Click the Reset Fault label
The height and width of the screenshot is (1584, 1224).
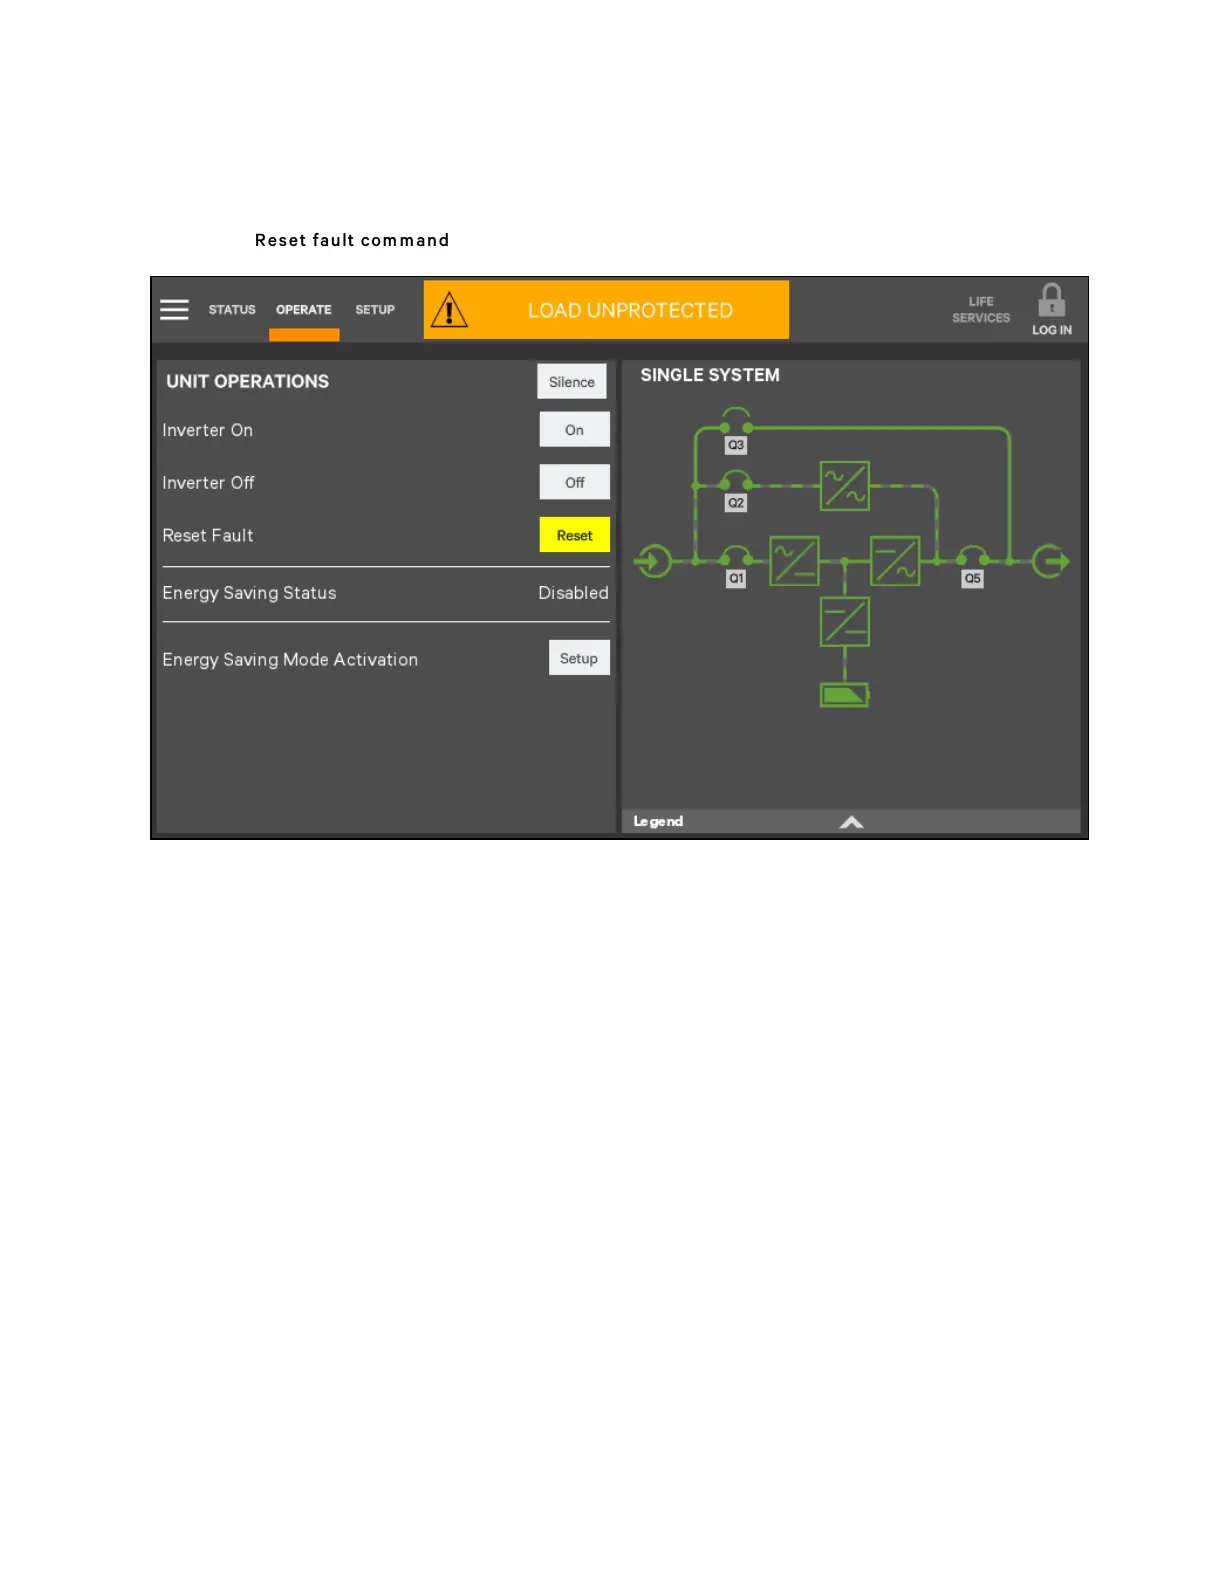pyautogui.click(x=208, y=535)
